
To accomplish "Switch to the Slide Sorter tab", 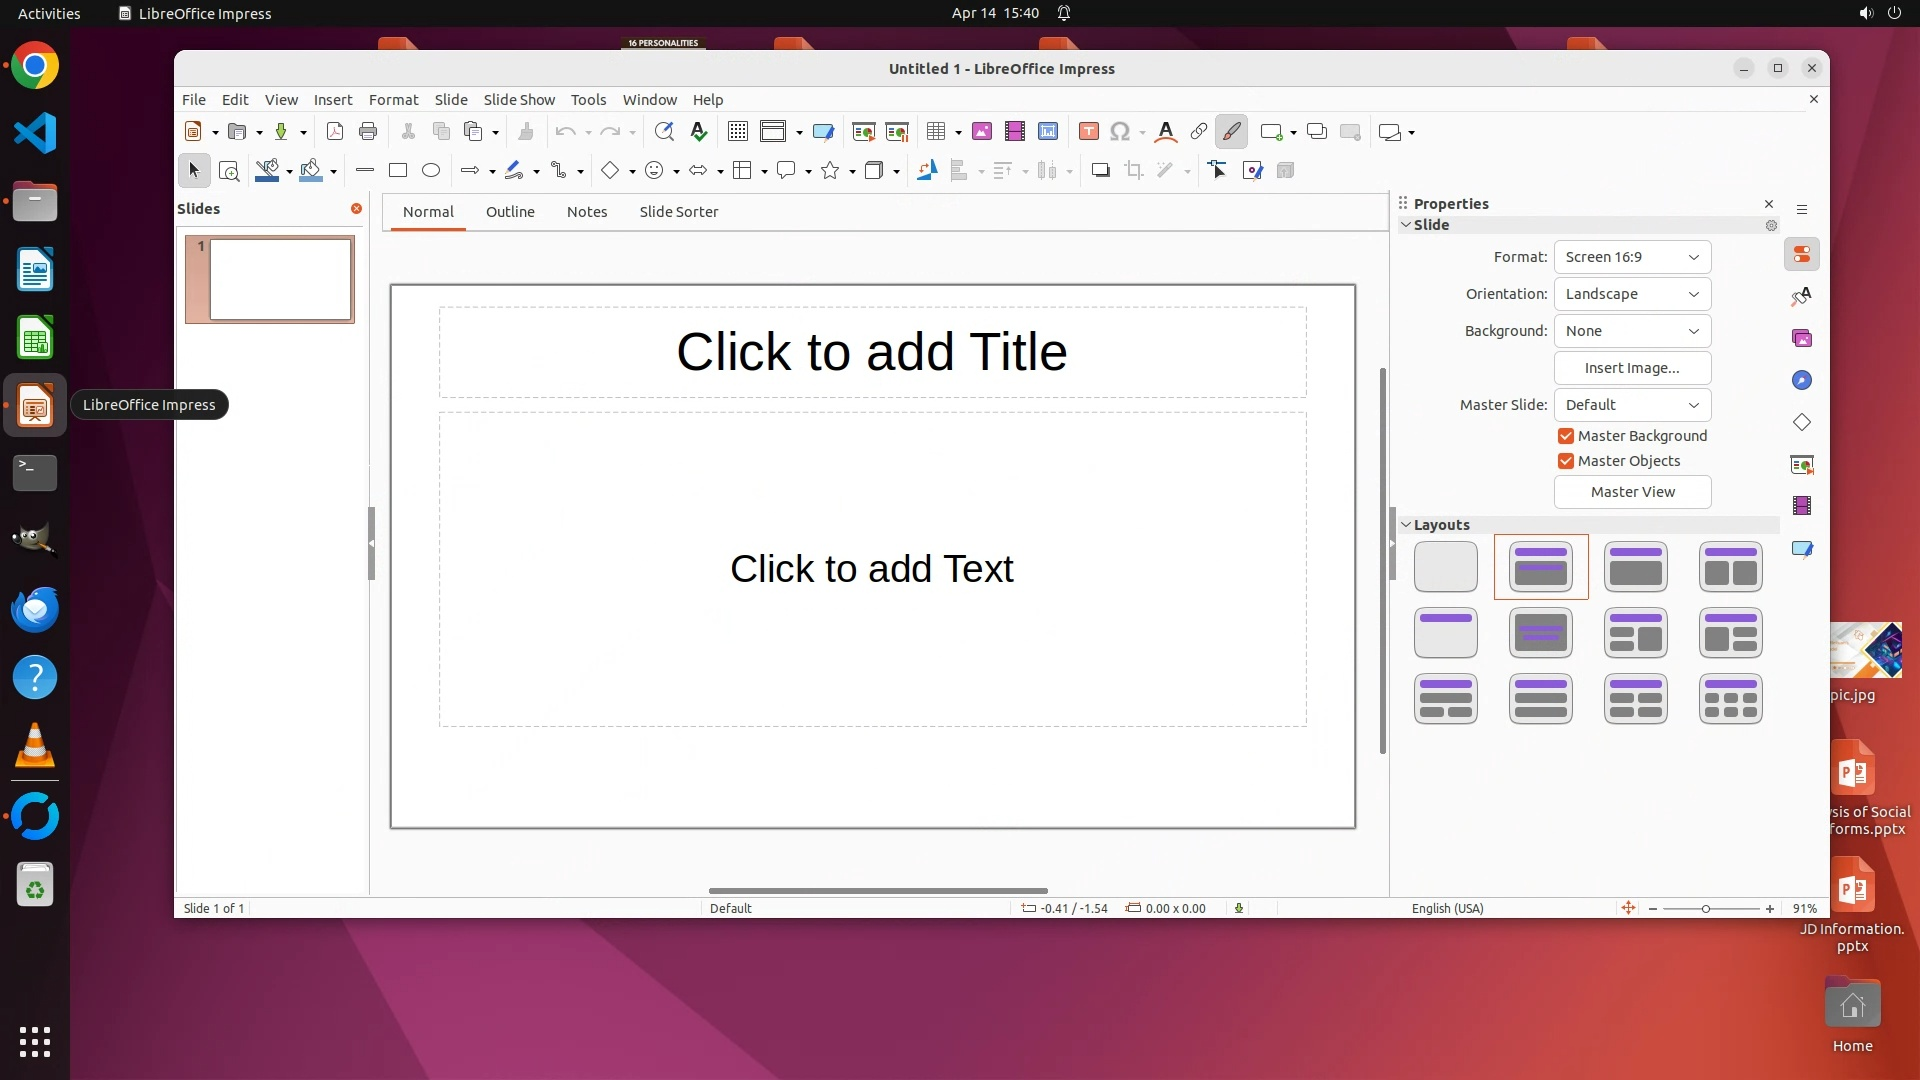I will pyautogui.click(x=678, y=212).
